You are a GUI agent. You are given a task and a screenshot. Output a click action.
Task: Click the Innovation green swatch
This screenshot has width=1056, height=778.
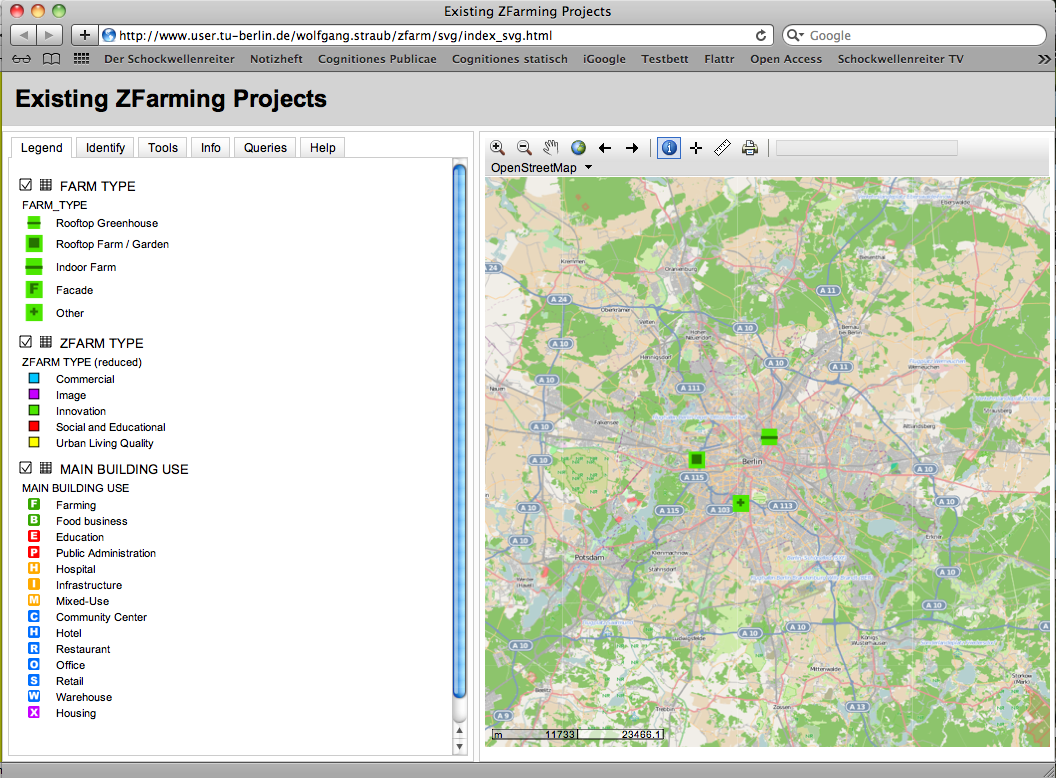(34, 410)
